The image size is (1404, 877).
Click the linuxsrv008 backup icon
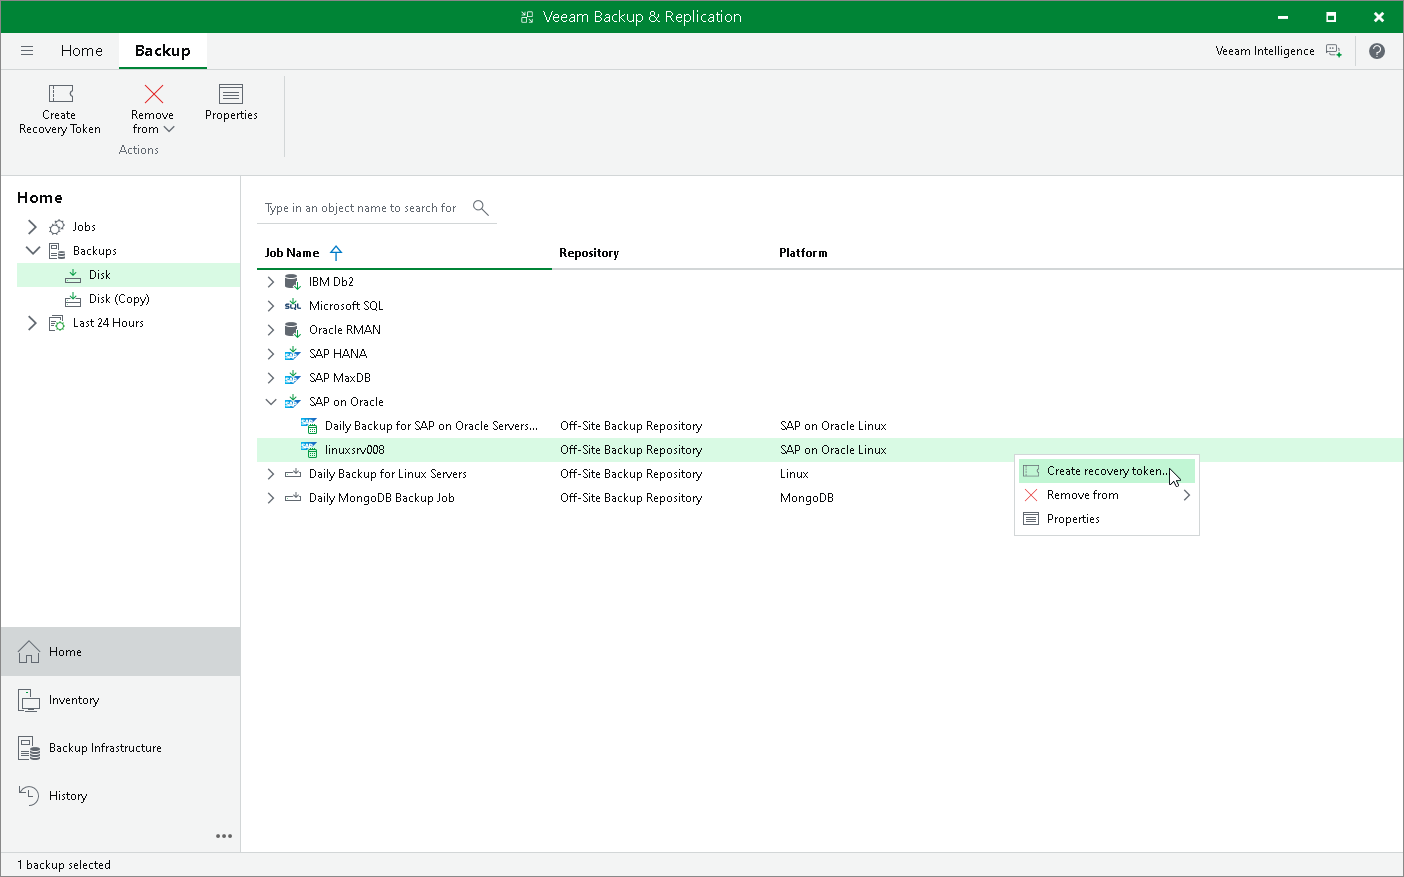[309, 450]
